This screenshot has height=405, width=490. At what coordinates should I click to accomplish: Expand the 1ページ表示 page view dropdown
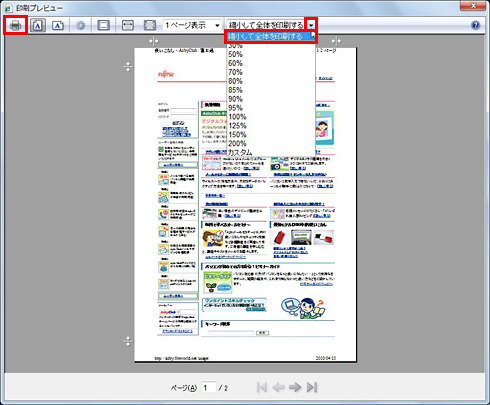[x=192, y=25]
